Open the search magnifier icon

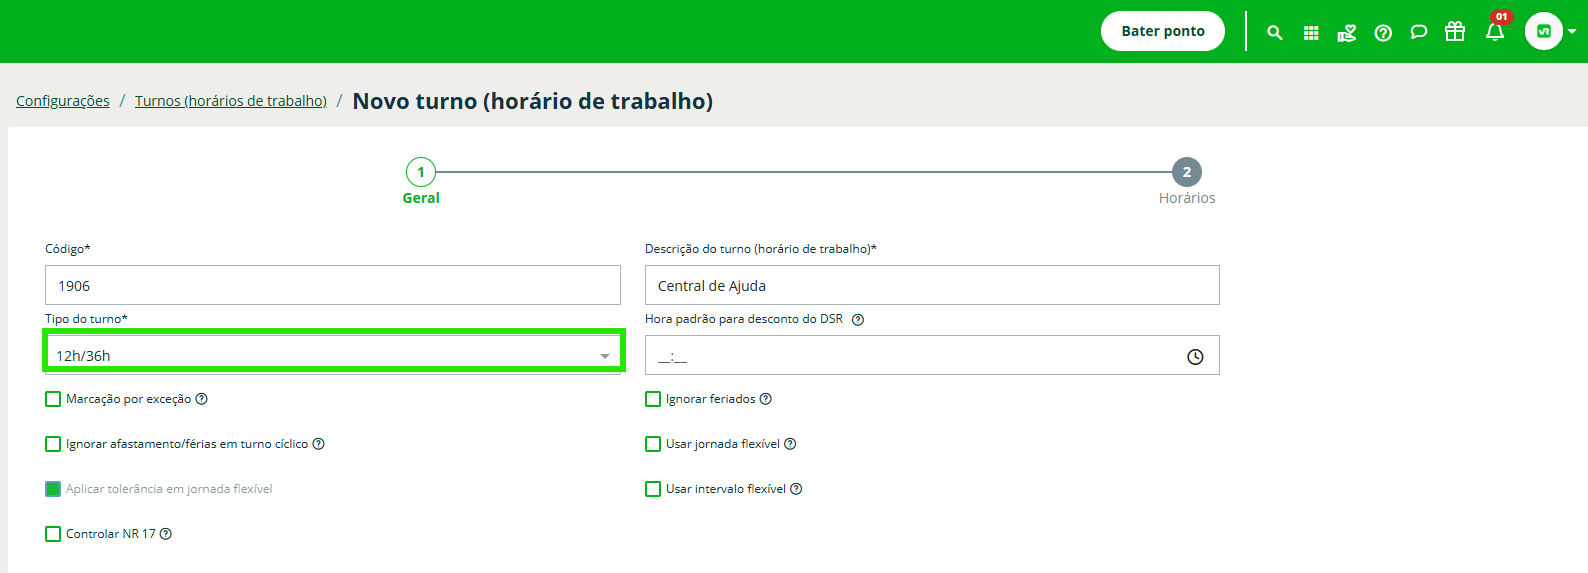1274,32
